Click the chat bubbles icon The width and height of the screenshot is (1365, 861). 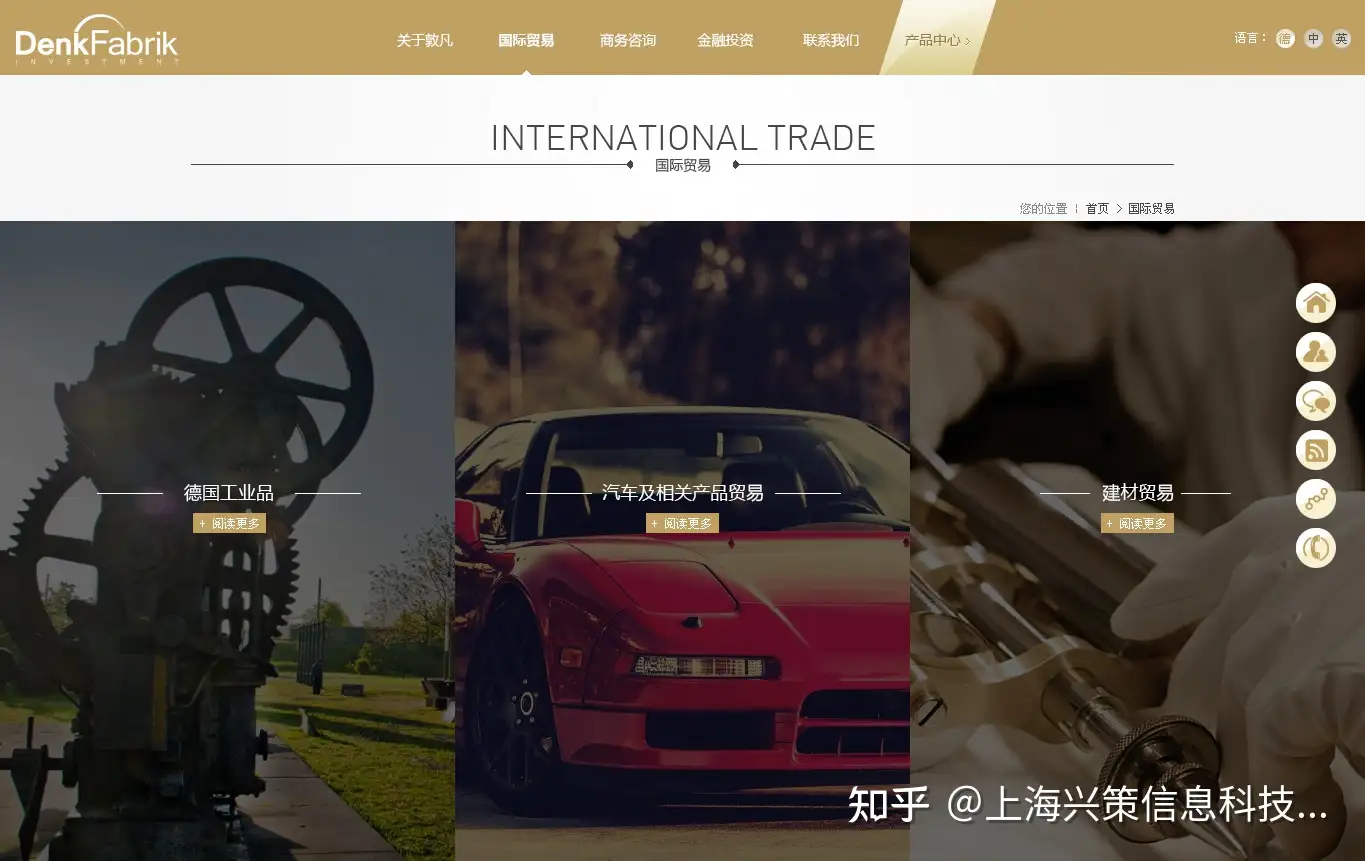[x=1315, y=401]
